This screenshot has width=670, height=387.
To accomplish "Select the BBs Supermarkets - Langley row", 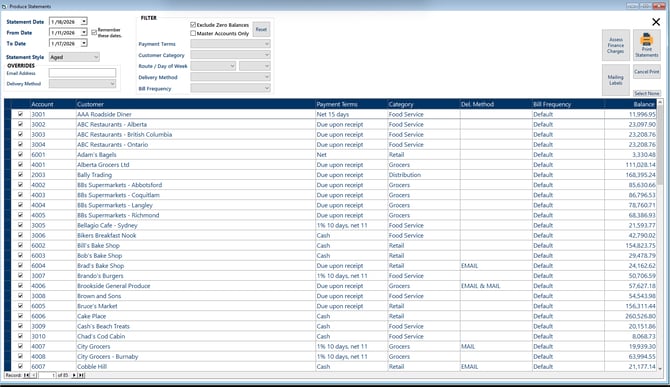I will (x=333, y=205).
